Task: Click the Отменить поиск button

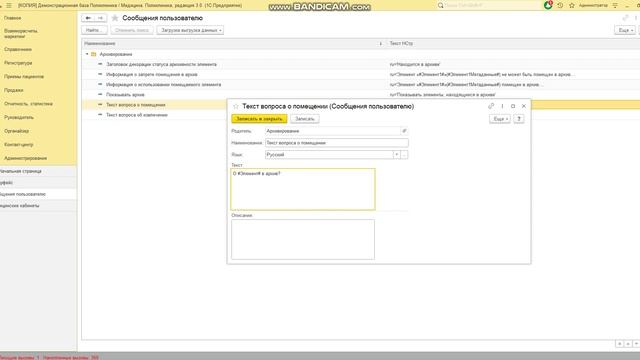Action: (132, 30)
